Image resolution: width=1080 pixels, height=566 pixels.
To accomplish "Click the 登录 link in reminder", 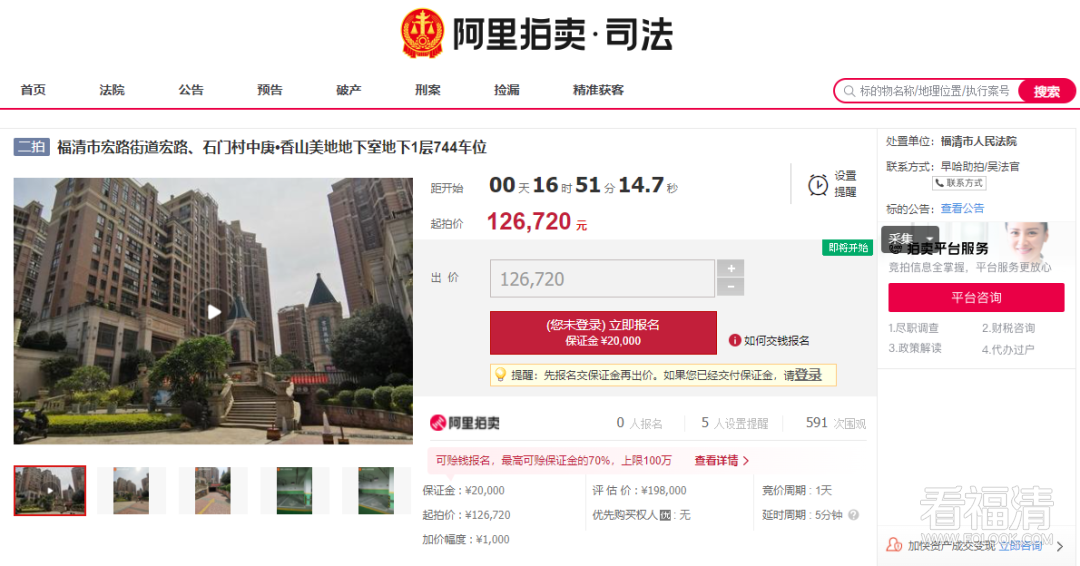I will 808,375.
